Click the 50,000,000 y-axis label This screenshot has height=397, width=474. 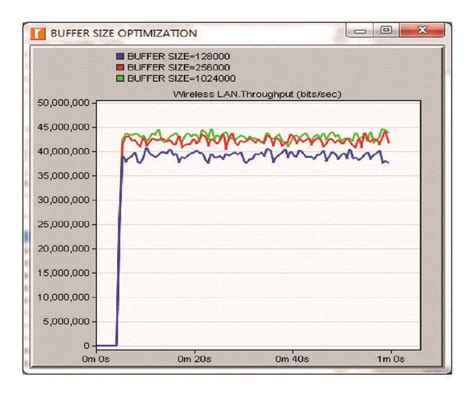[63, 103]
